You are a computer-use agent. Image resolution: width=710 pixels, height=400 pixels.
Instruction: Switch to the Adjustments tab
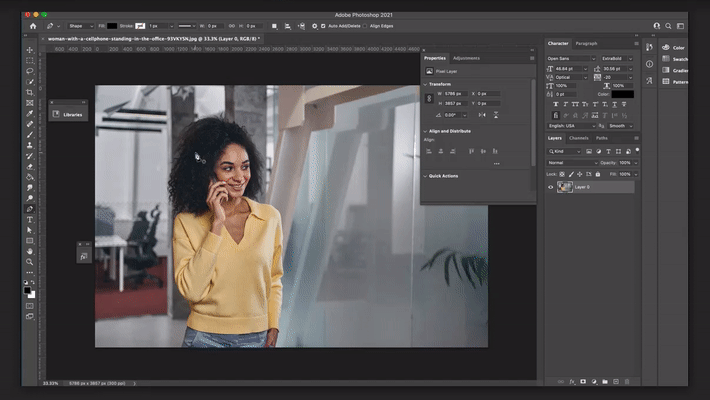click(x=466, y=58)
